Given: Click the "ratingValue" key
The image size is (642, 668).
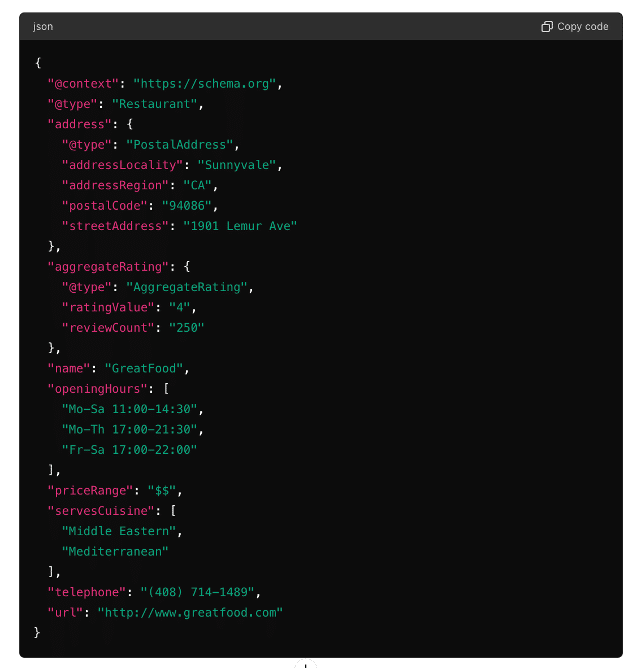Looking at the screenshot, I should [108, 307].
